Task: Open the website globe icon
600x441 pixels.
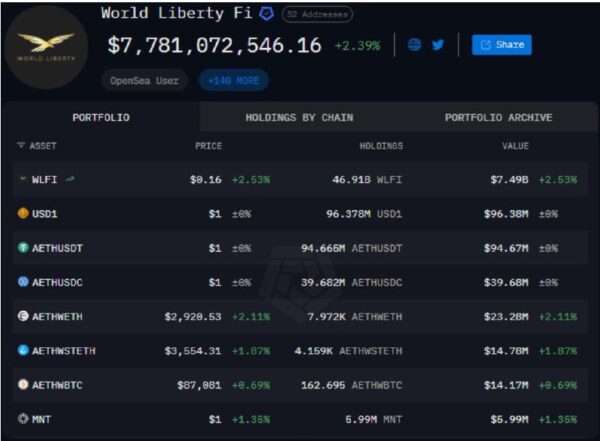Action: click(x=414, y=45)
